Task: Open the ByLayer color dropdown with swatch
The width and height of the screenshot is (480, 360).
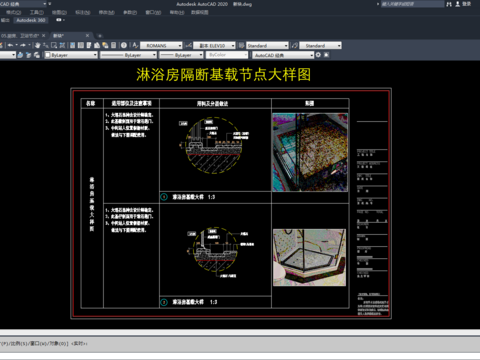Action: click(71, 55)
